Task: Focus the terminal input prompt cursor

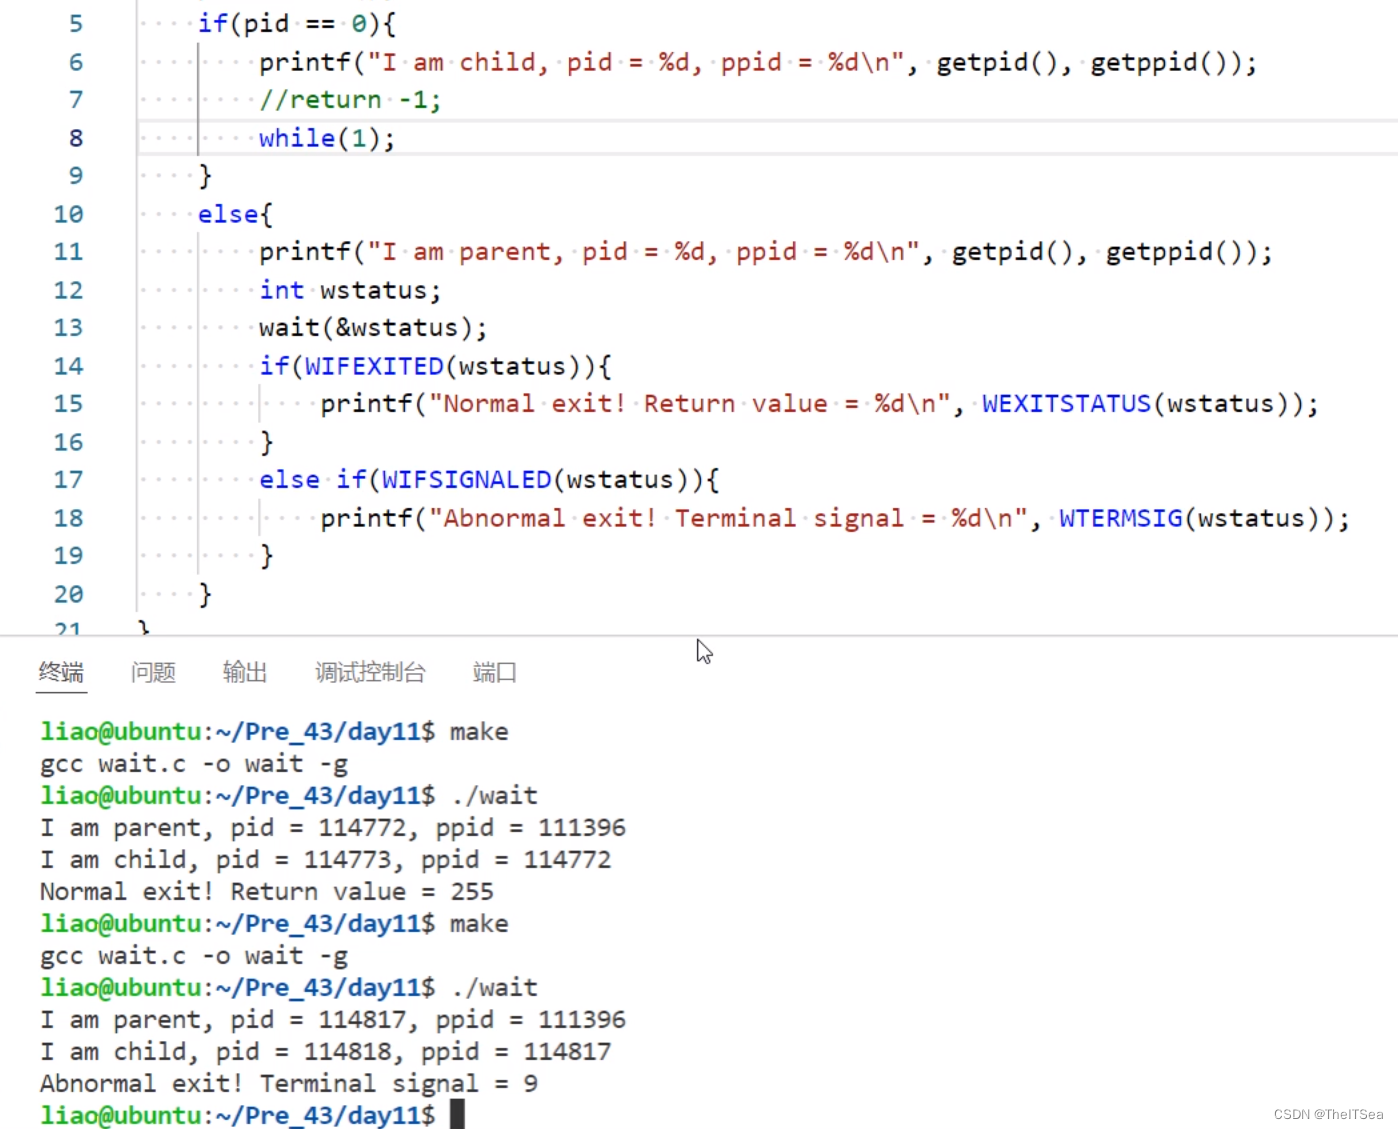Action: point(457,1114)
